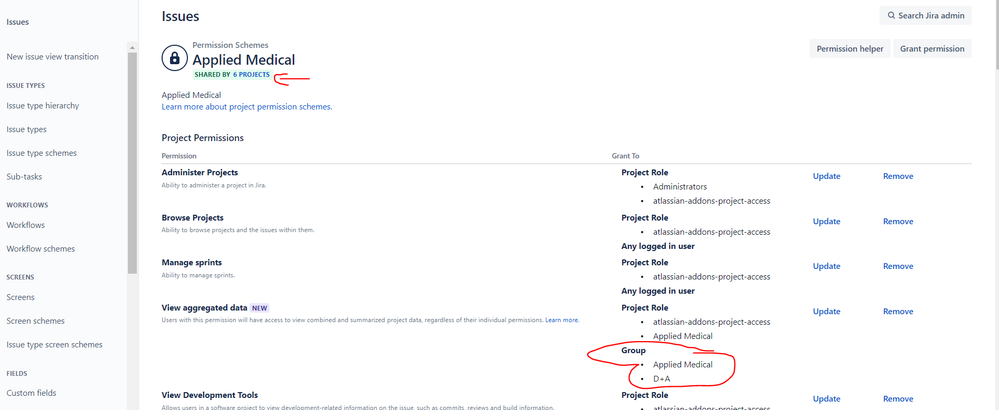This screenshot has width=999, height=410.
Task: Open Custom fields in the sidebar
Action: click(31, 393)
